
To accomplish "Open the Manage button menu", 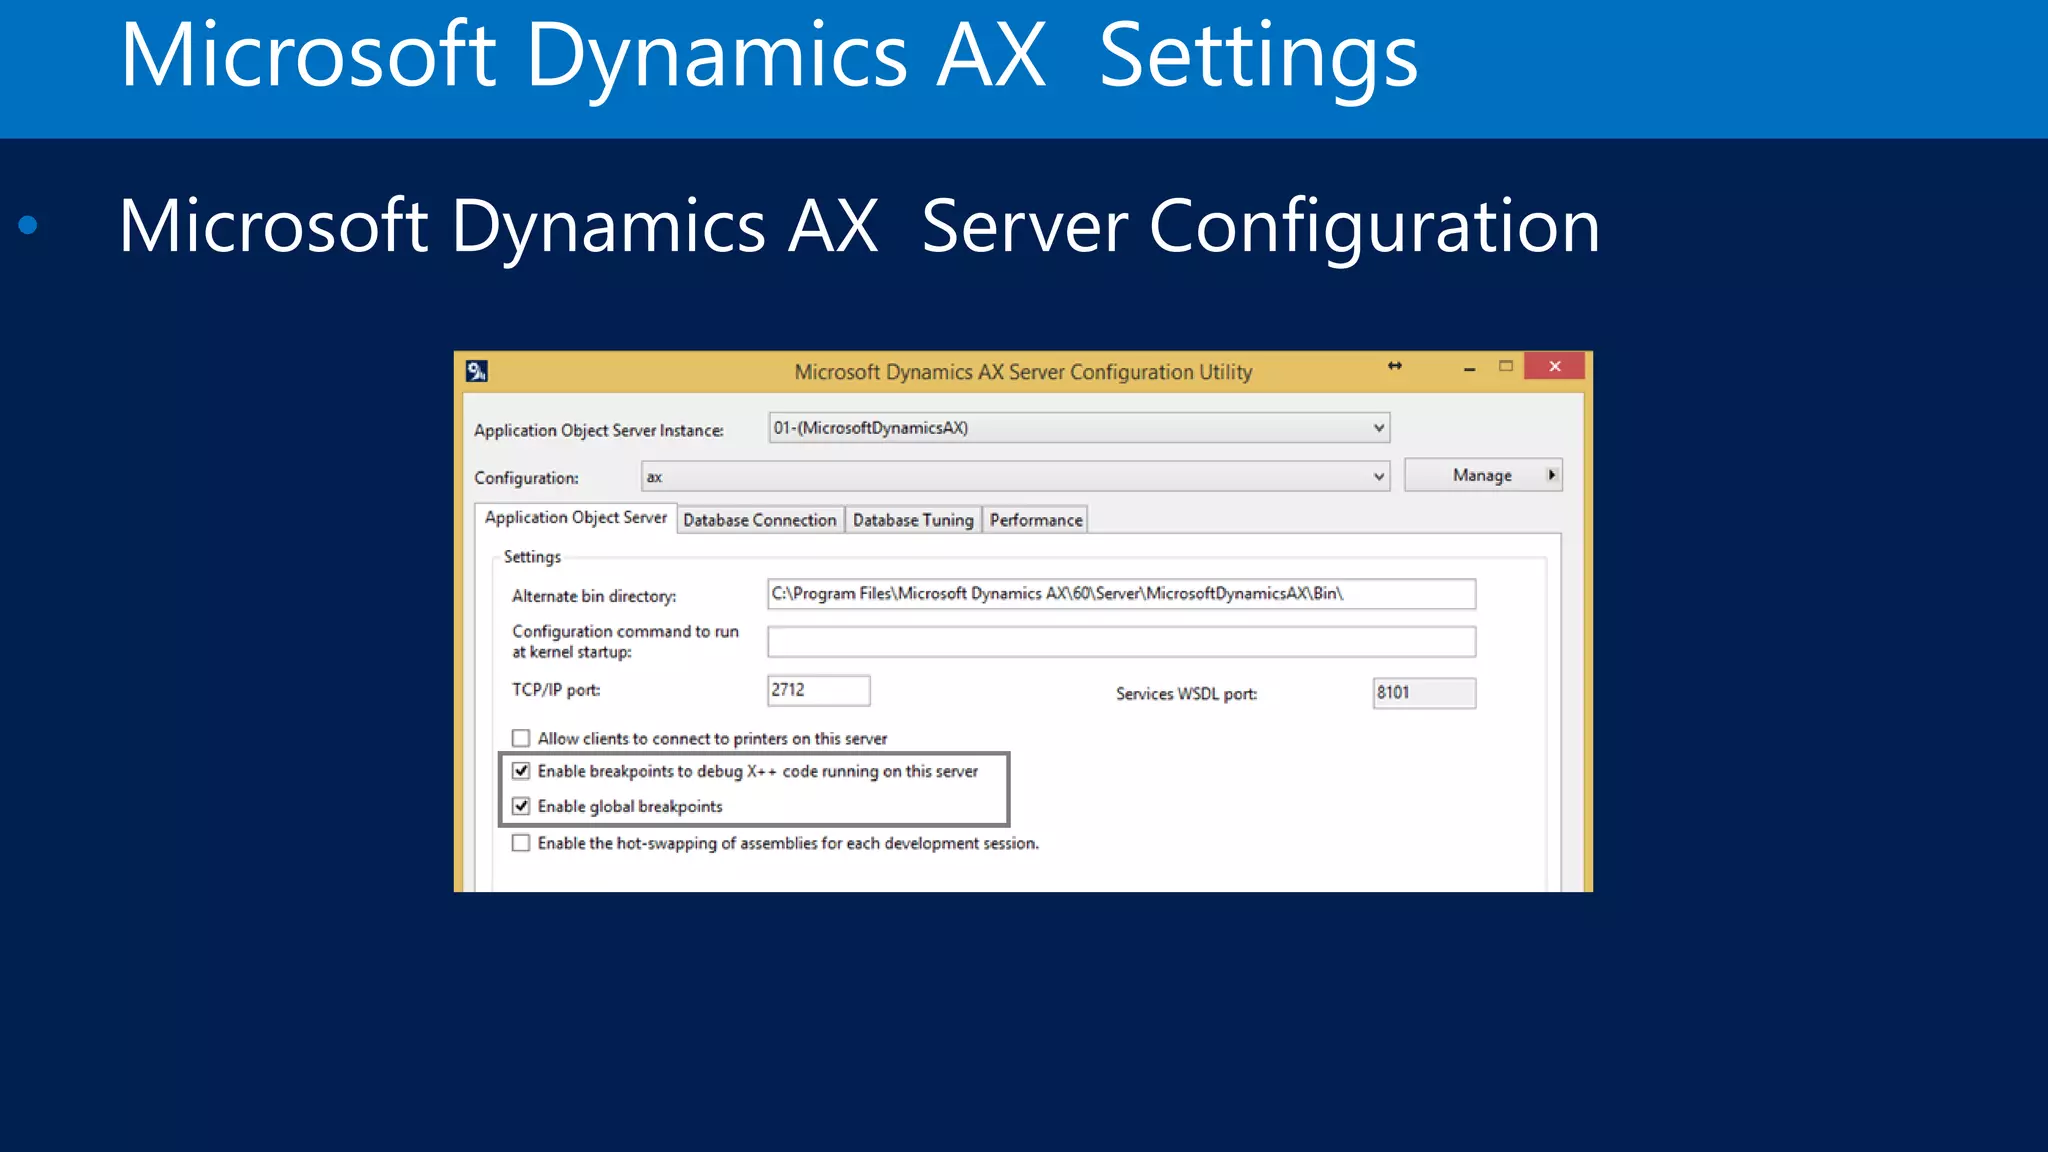I will (x=1481, y=475).
